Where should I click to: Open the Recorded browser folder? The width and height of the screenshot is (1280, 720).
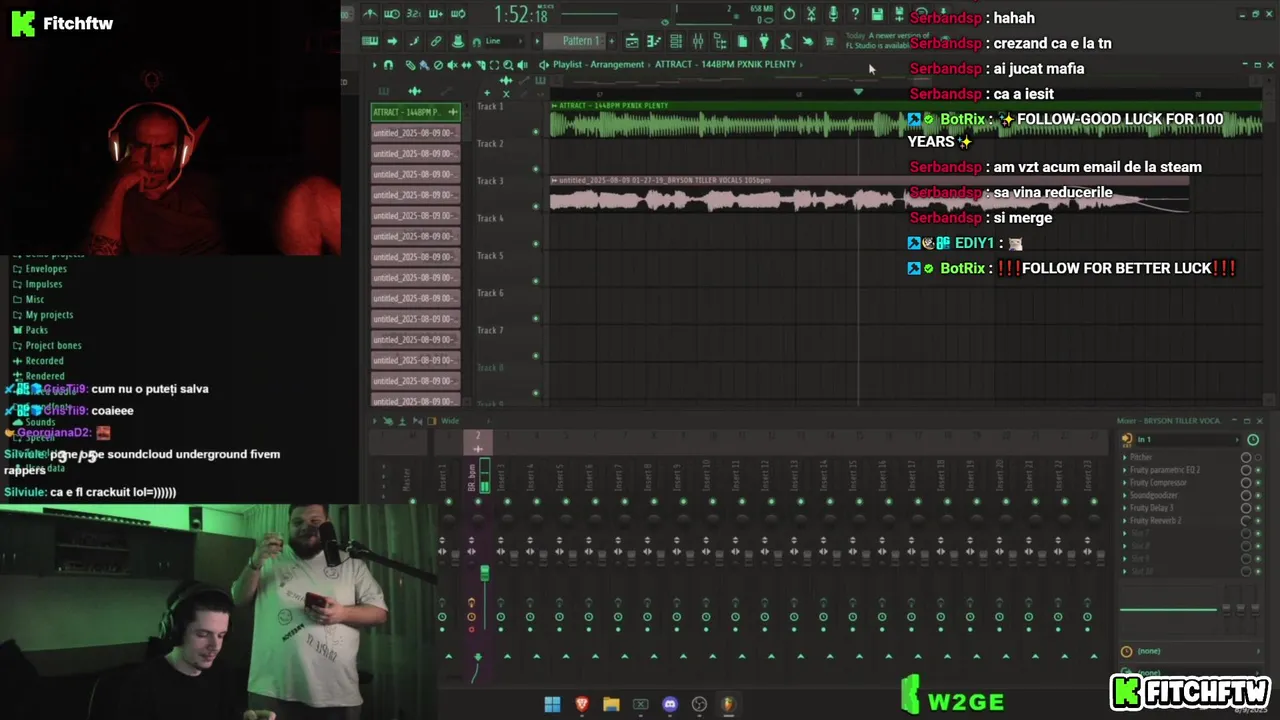[44, 361]
